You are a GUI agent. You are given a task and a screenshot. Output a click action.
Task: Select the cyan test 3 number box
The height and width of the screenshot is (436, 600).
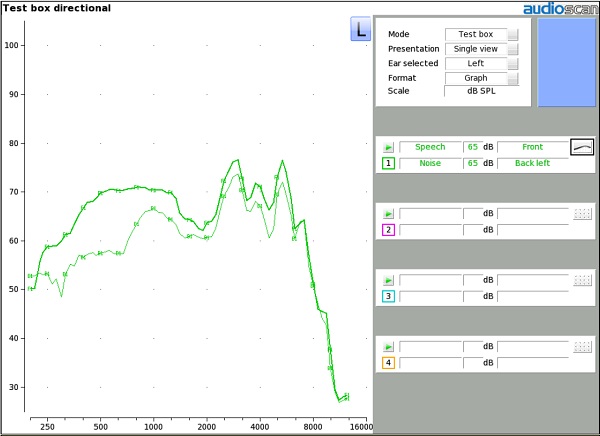click(388, 296)
